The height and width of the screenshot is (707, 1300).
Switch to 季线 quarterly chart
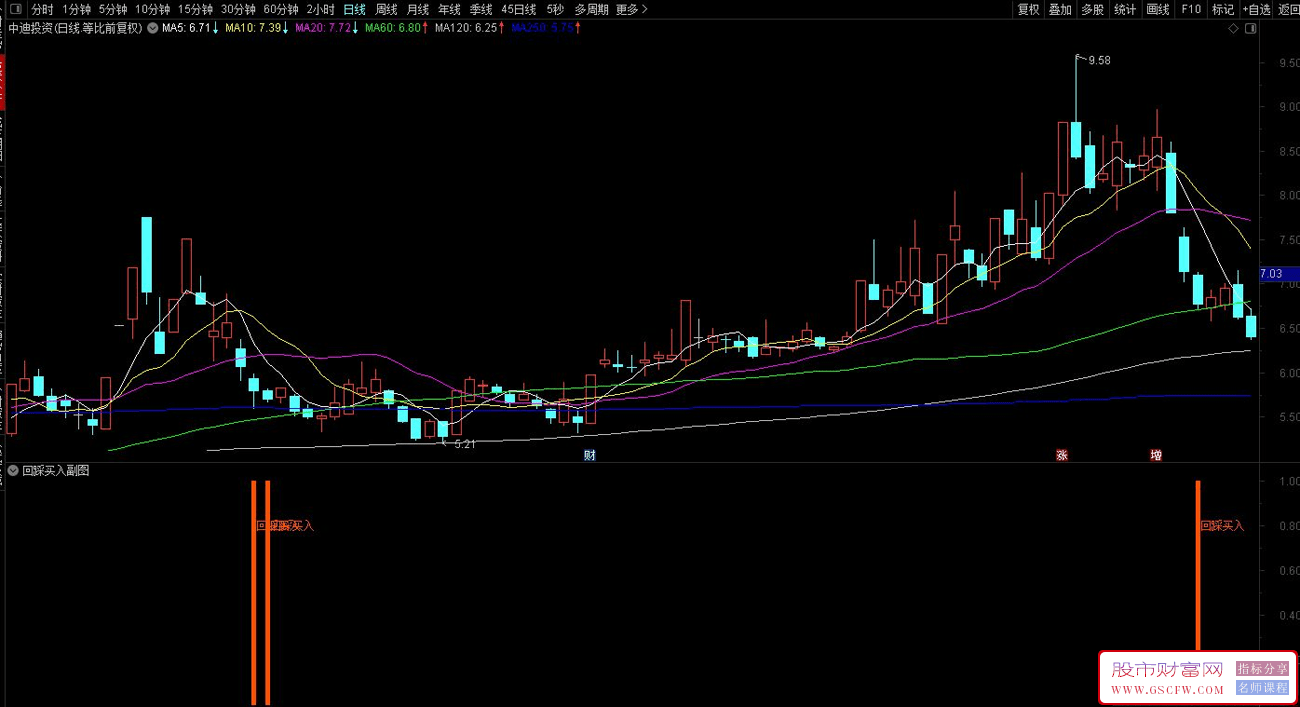[481, 9]
